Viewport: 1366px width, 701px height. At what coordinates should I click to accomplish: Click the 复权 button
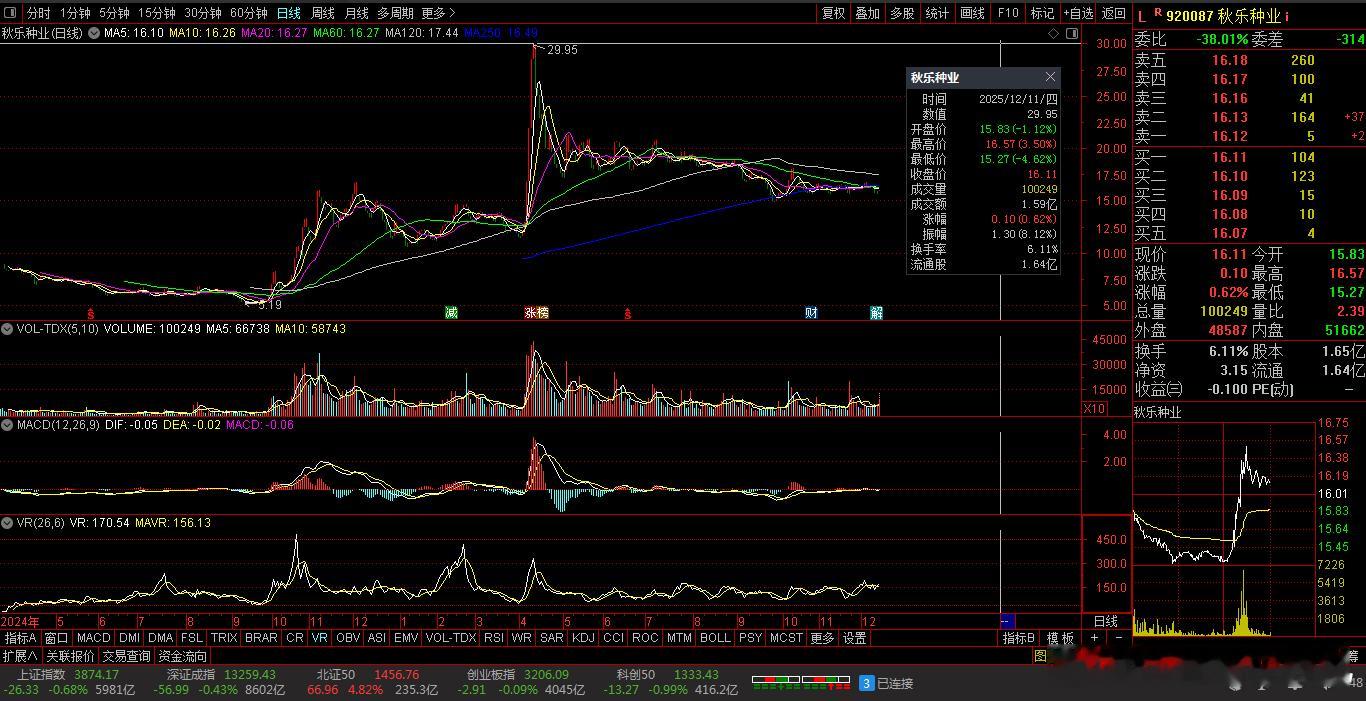(x=833, y=13)
